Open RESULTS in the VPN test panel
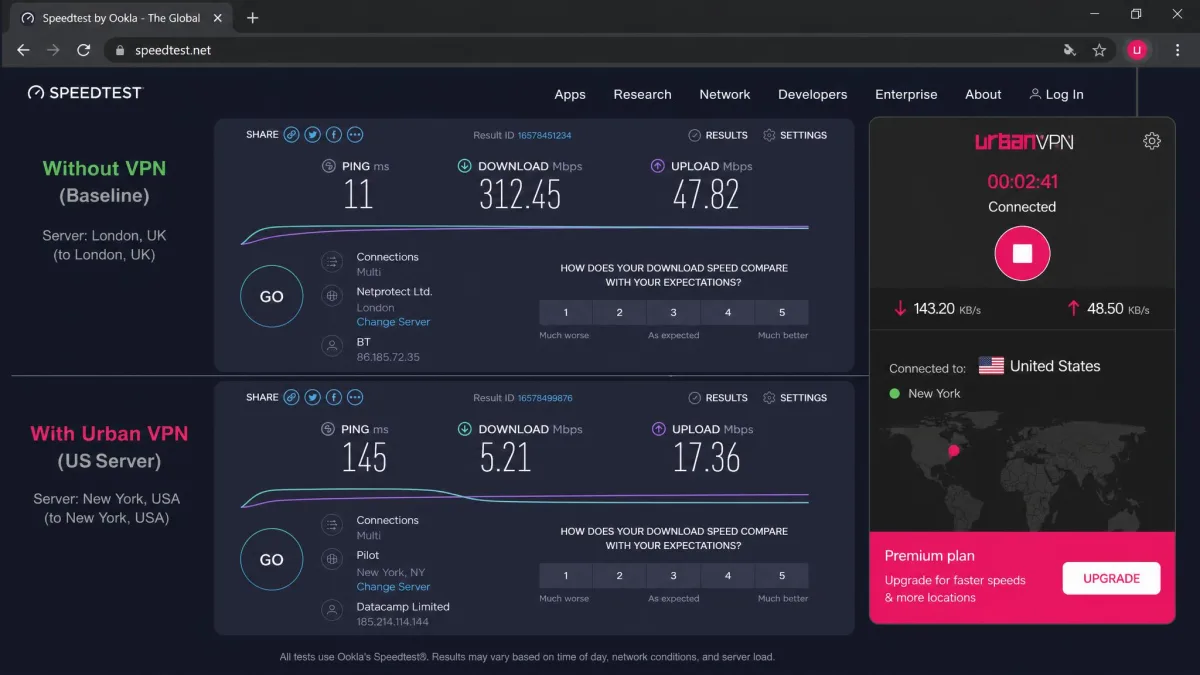This screenshot has width=1200, height=675. [718, 398]
